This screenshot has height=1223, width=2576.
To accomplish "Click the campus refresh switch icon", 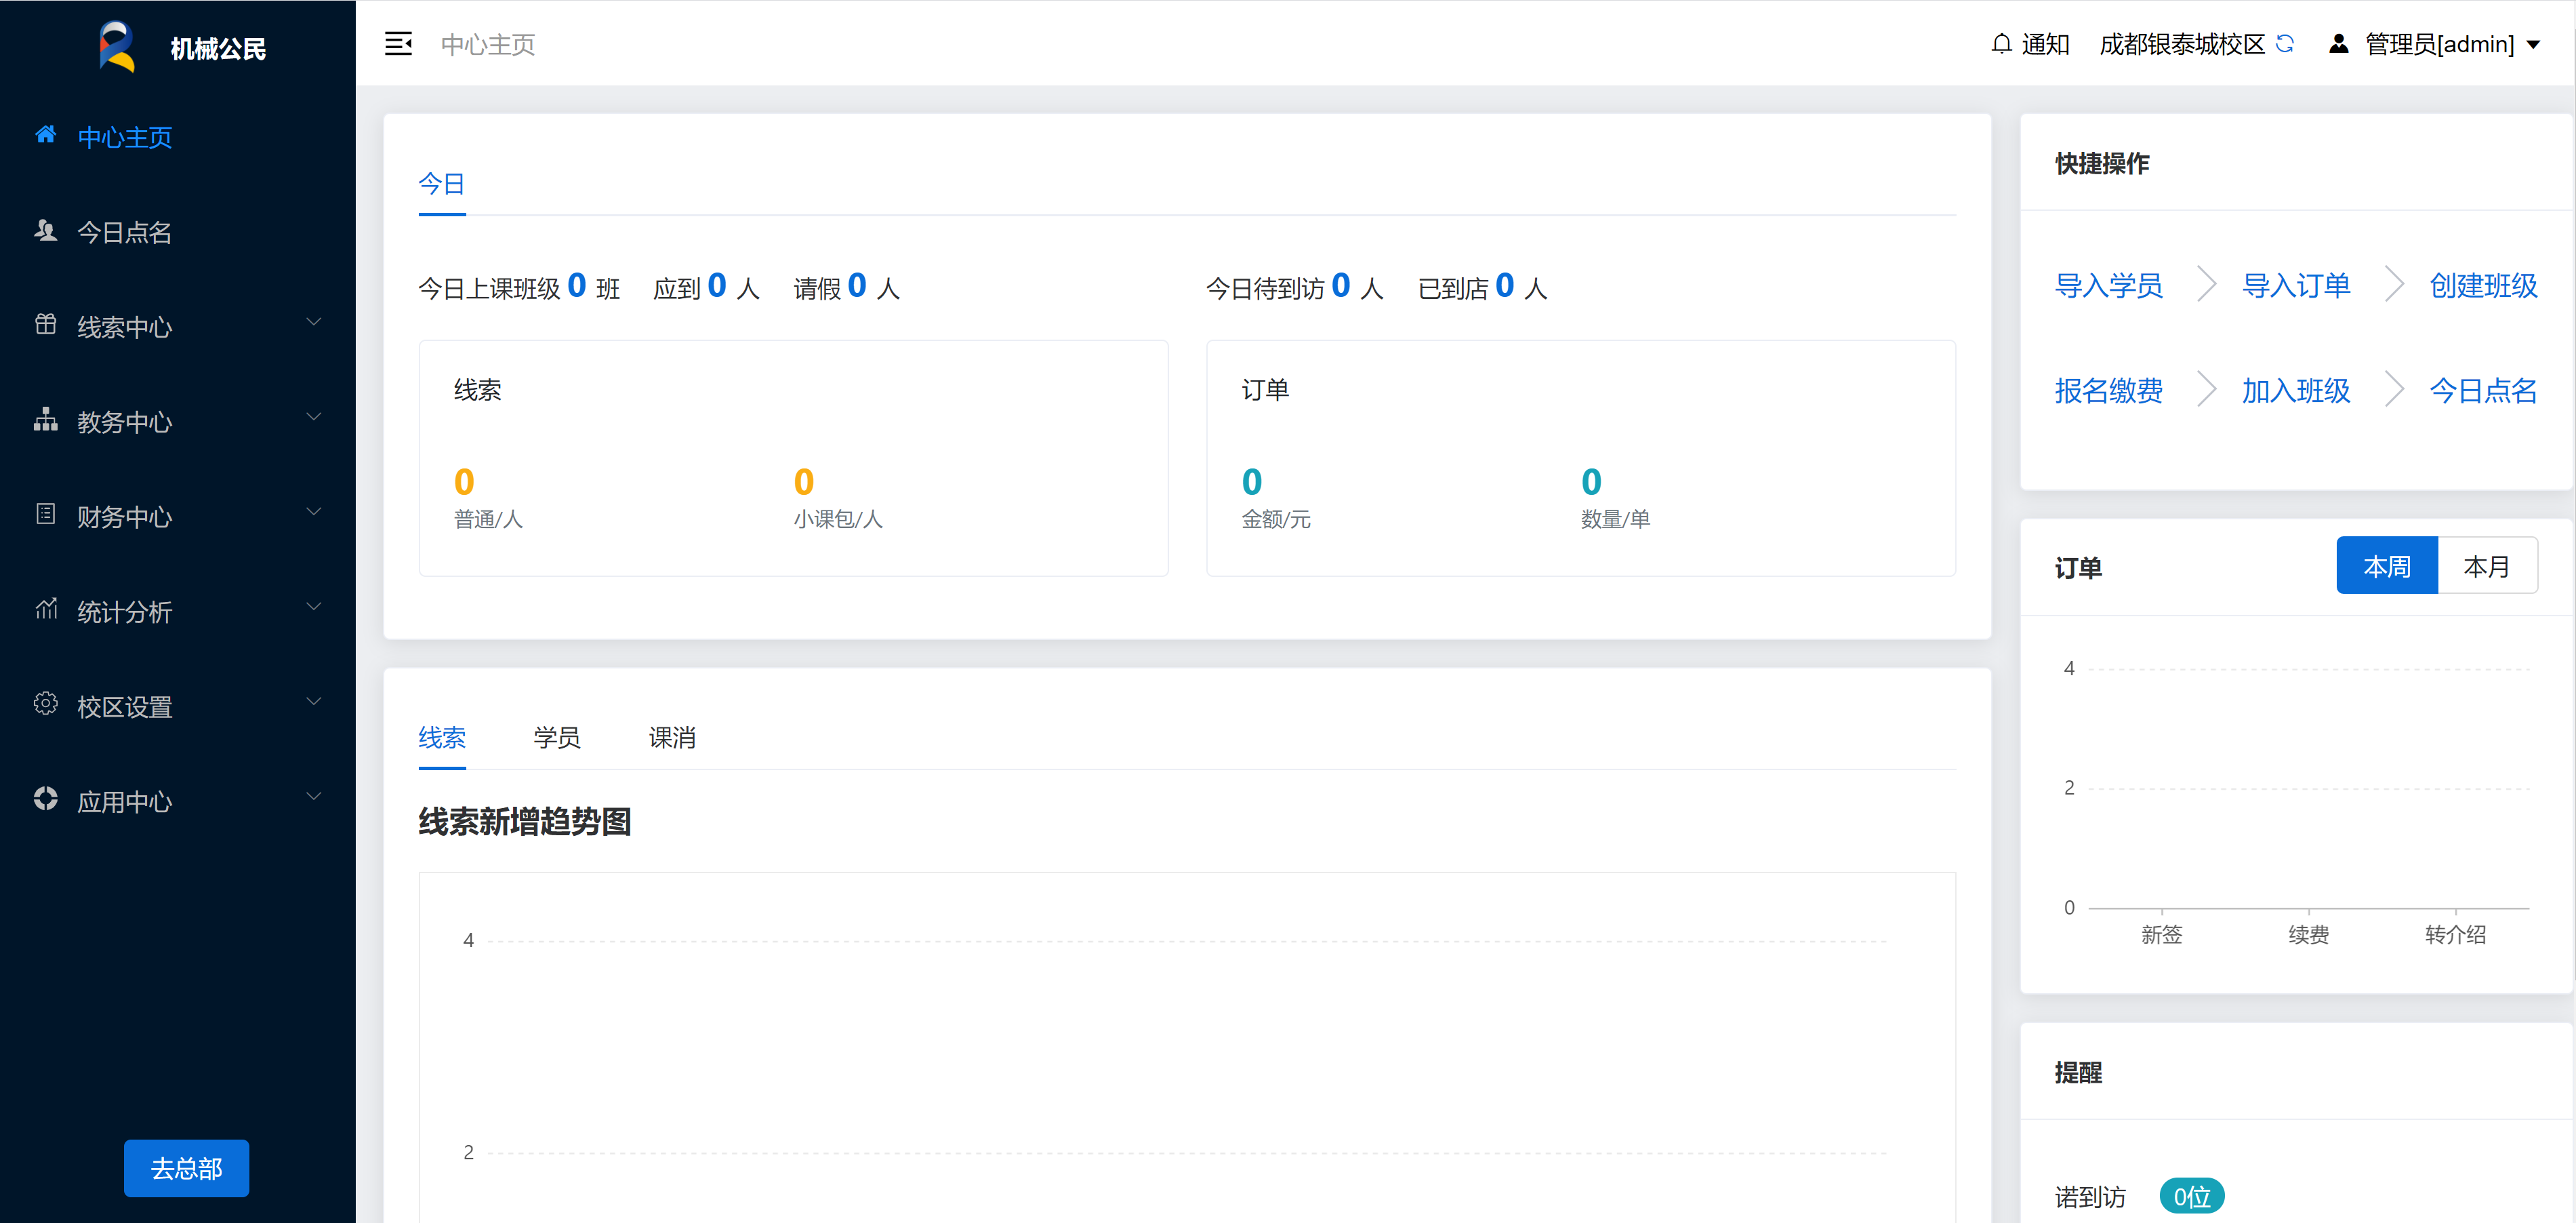I will click(x=2285, y=44).
